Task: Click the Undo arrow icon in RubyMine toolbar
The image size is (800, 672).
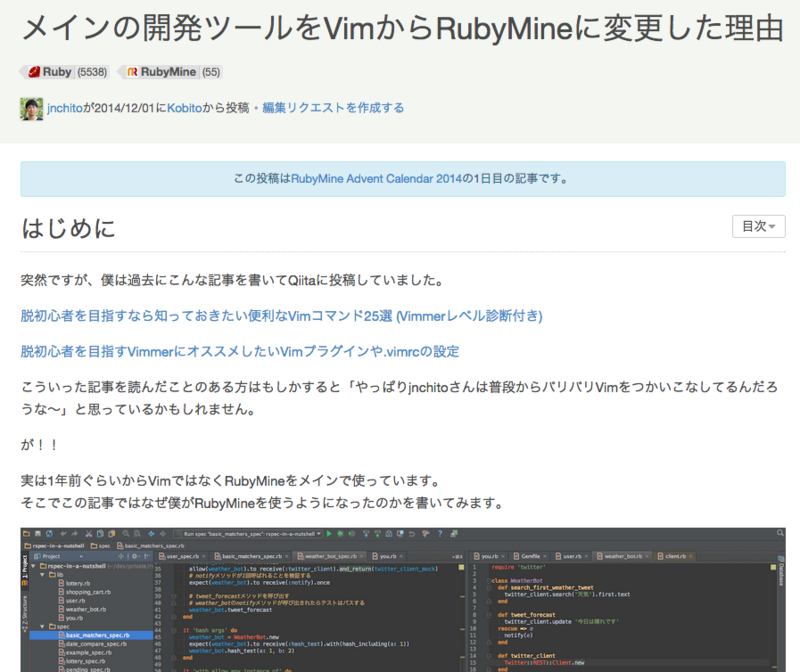Action: (x=63, y=534)
